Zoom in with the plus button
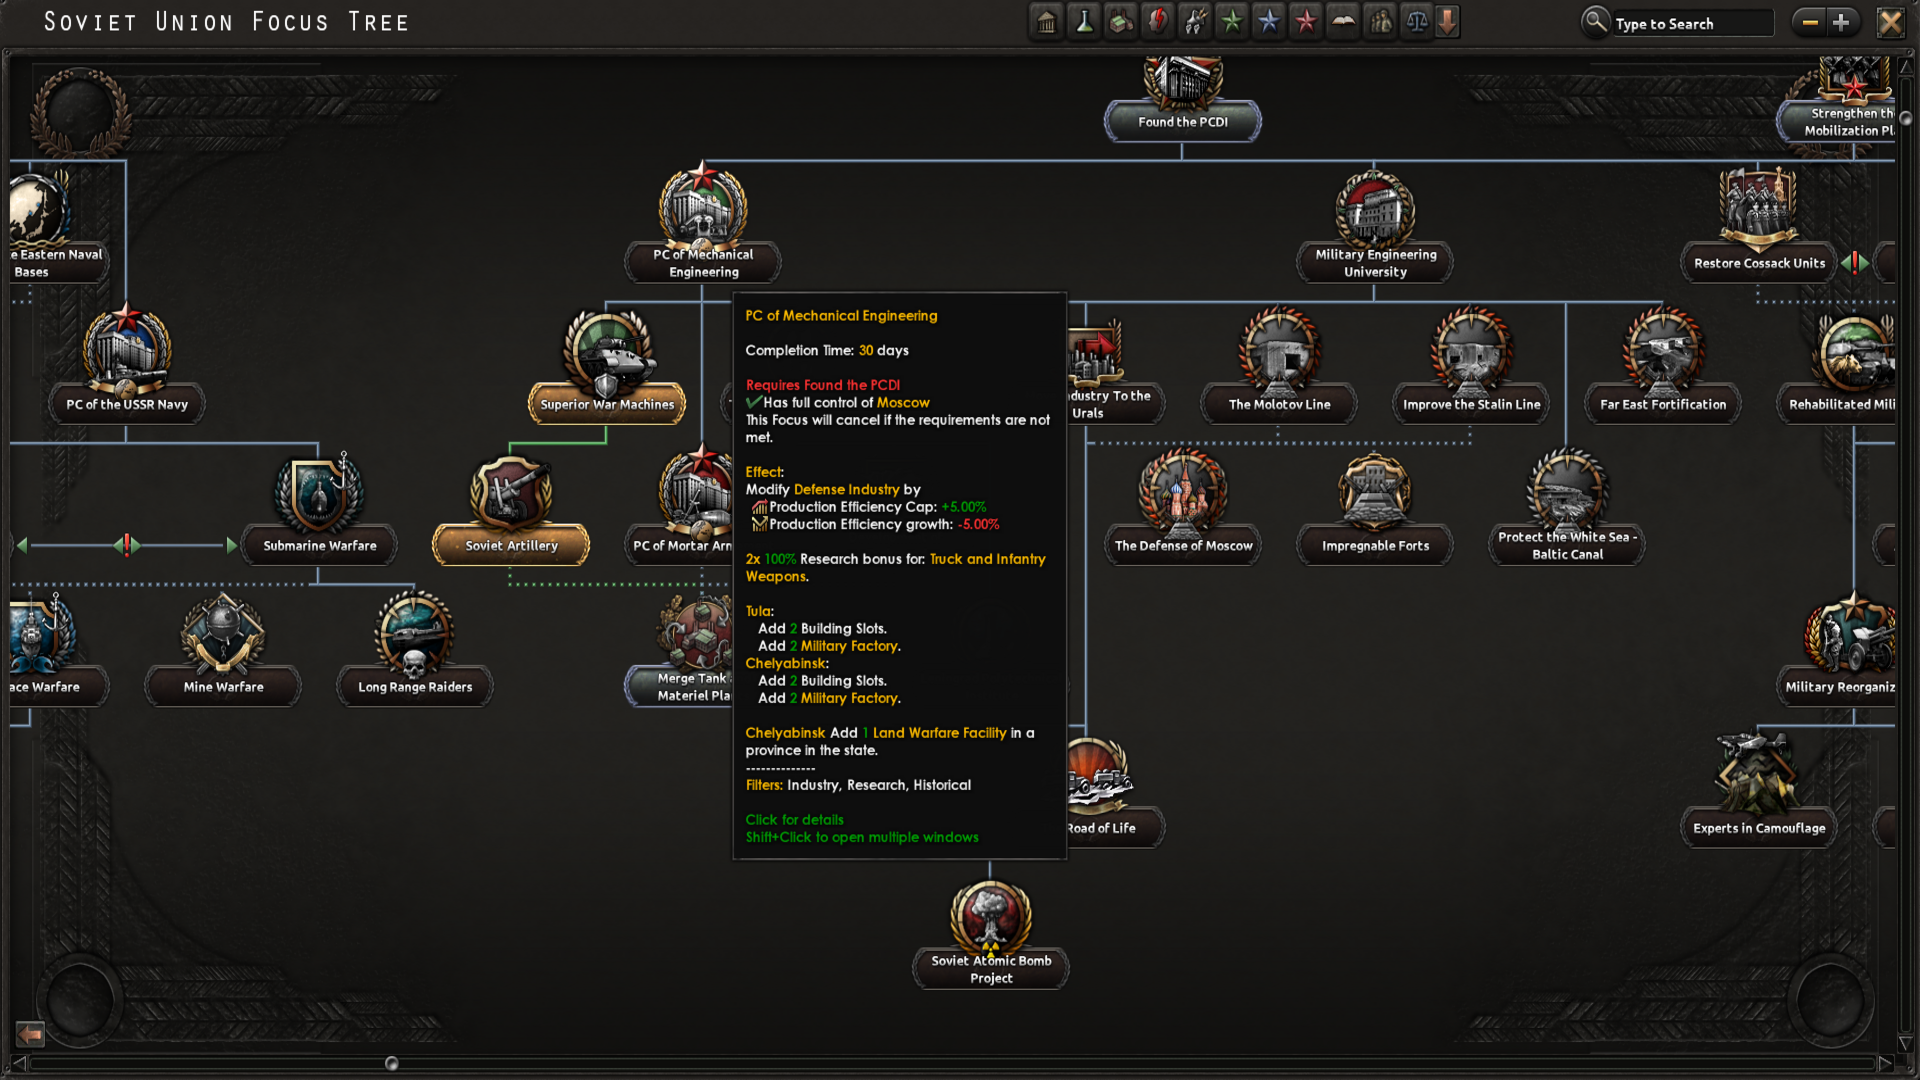This screenshot has height=1080, width=1920. point(1841,22)
